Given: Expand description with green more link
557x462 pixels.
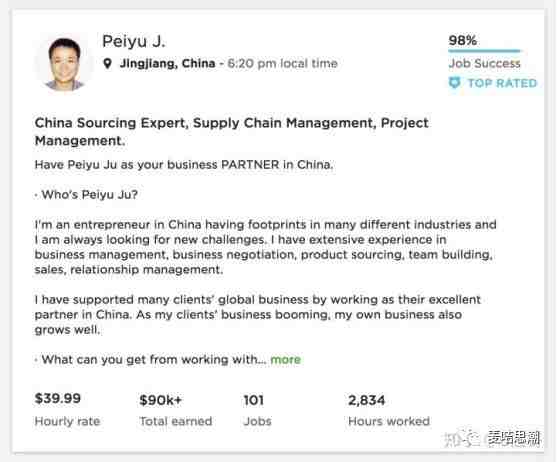Looking at the screenshot, I should coord(286,359).
